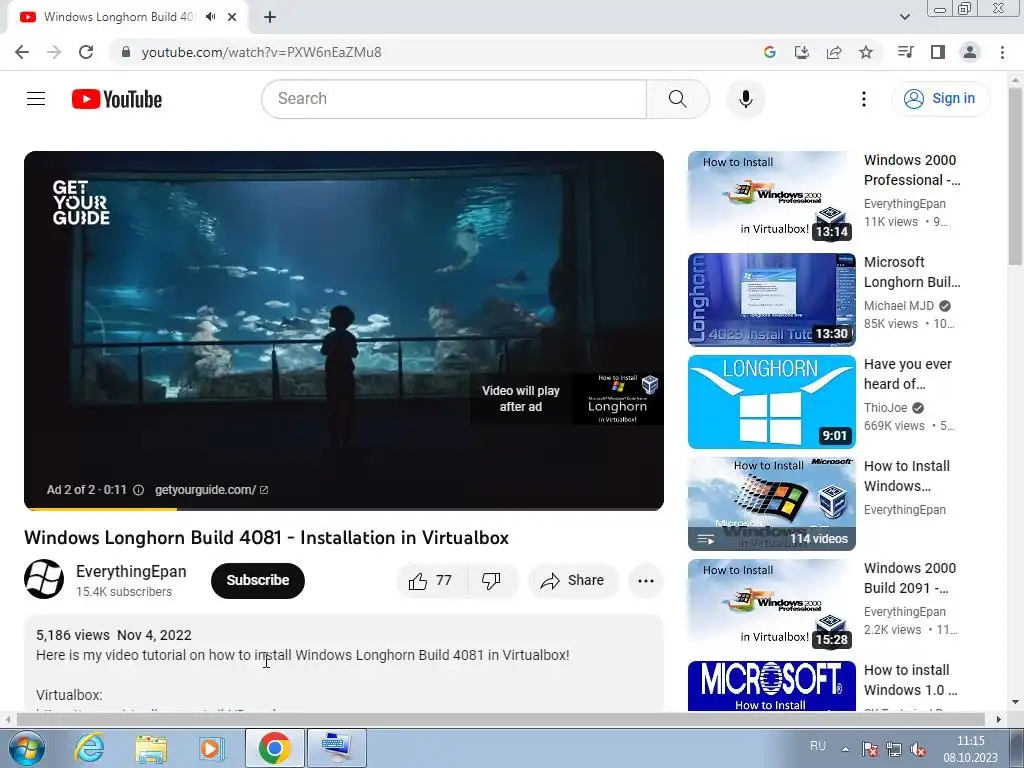
Task: Open YouTube settings three-dot menu
Action: [863, 99]
